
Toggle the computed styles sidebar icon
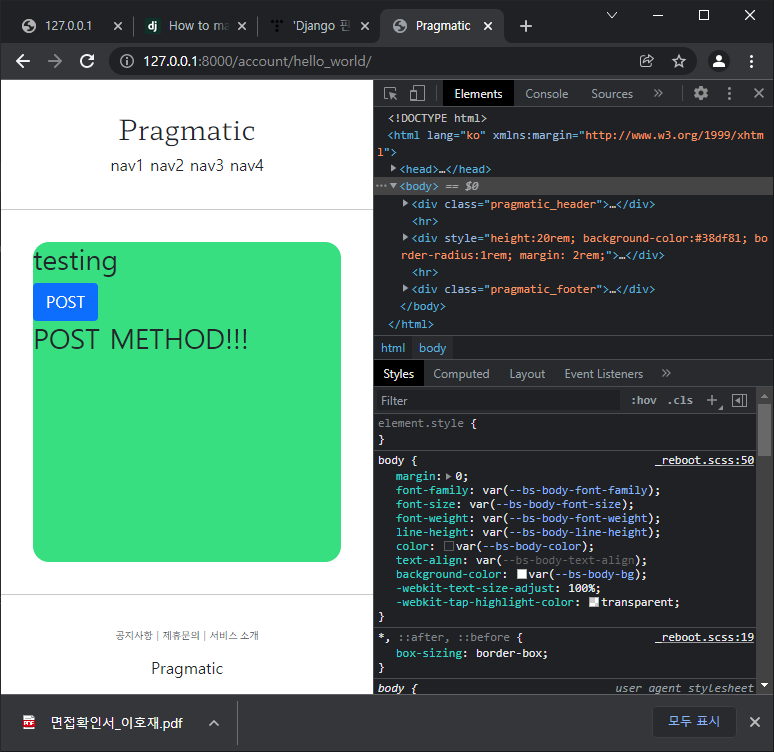(739, 400)
